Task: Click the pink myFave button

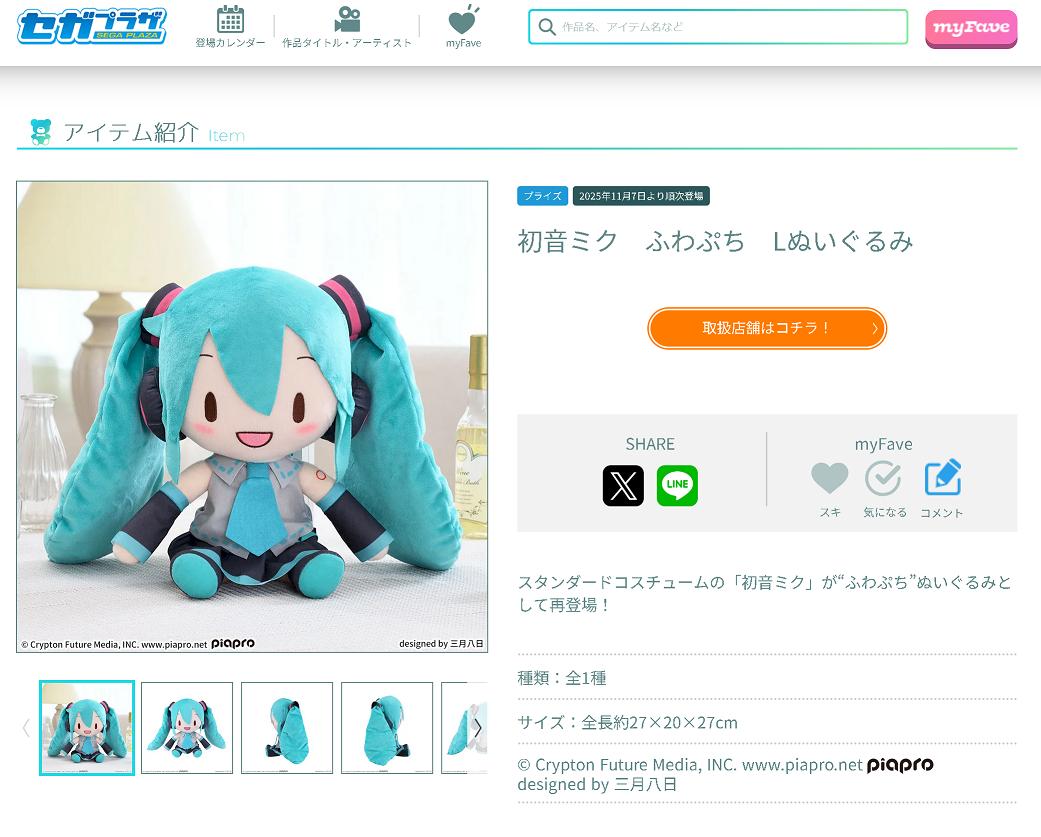Action: [x=971, y=29]
